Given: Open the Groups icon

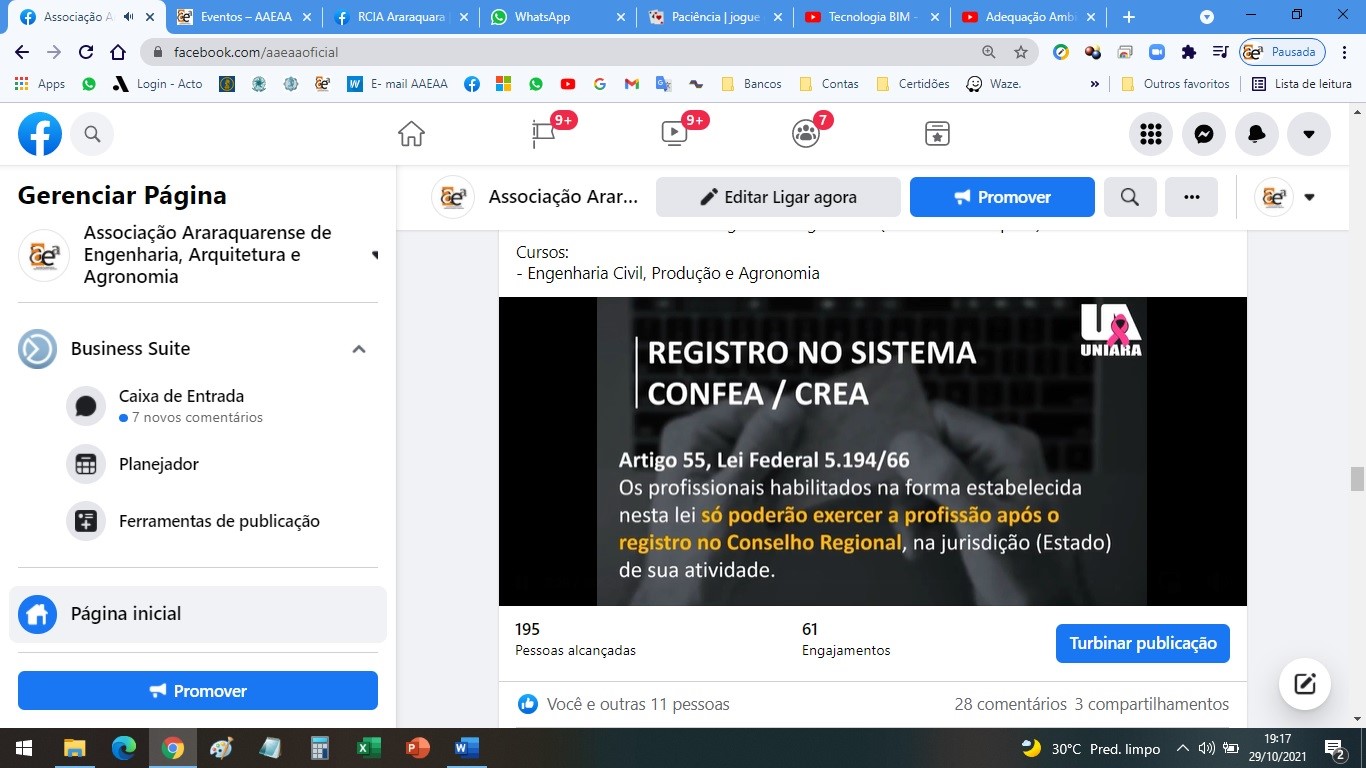Looking at the screenshot, I should [x=806, y=134].
